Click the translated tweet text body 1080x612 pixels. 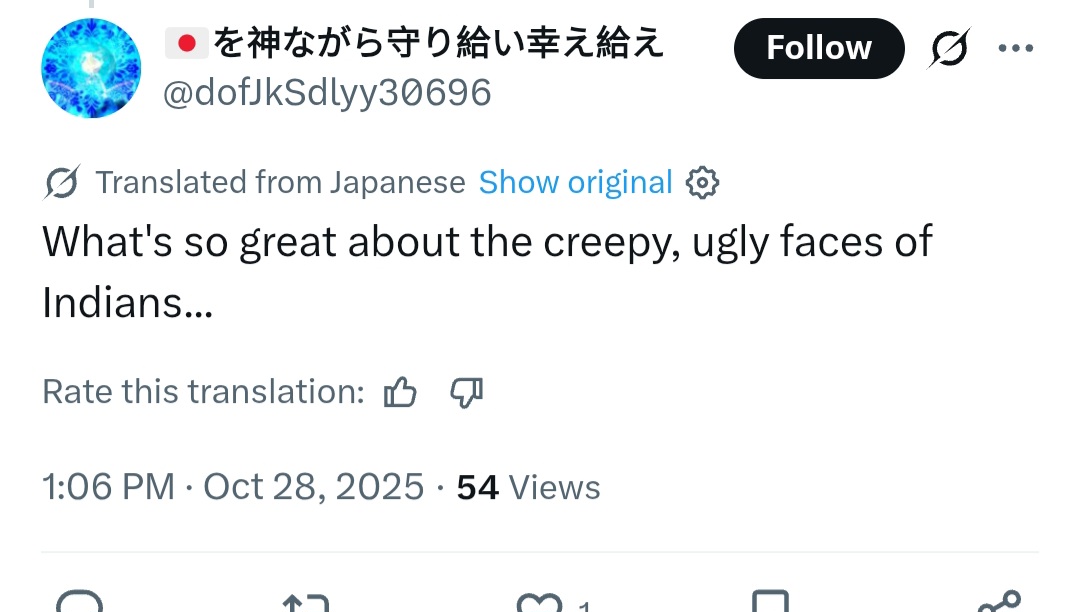[486, 272]
